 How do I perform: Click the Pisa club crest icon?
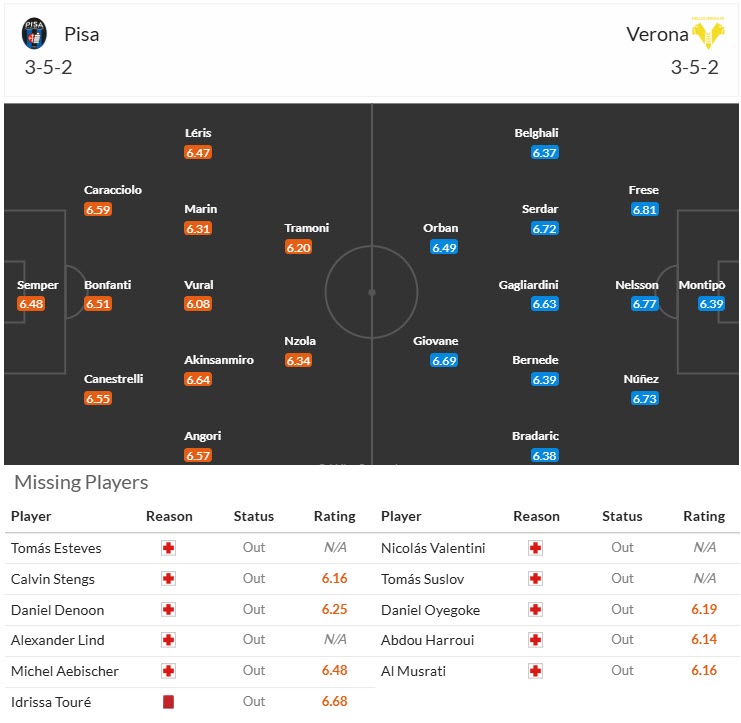pos(34,34)
